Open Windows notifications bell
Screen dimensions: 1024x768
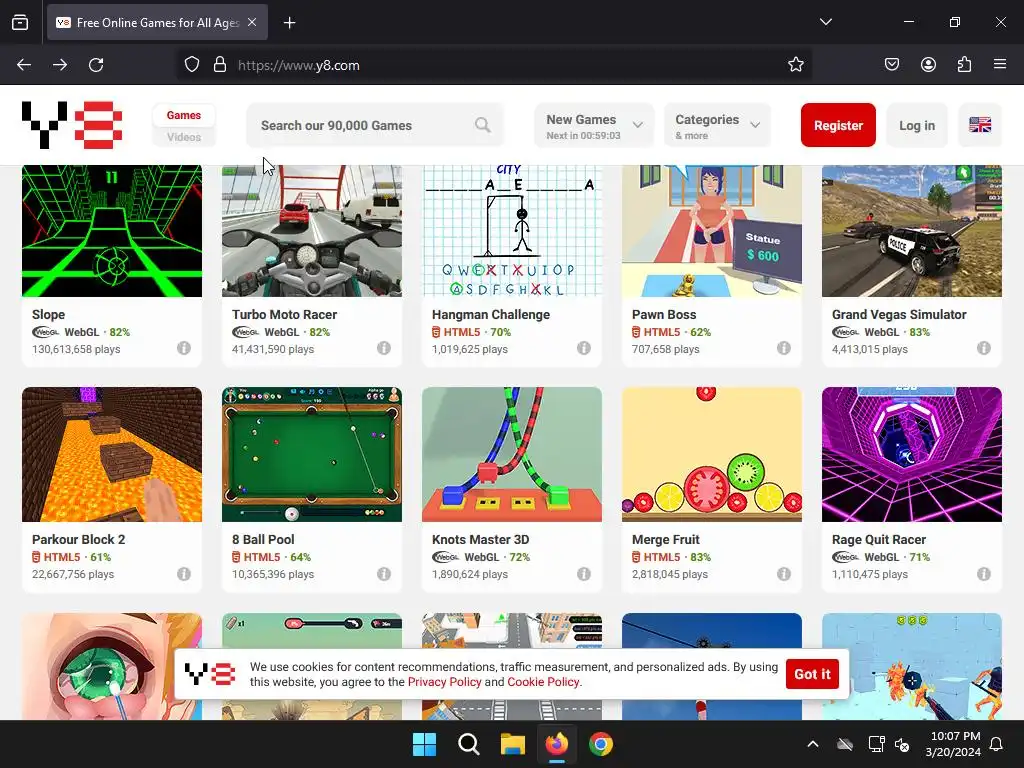[x=997, y=744]
